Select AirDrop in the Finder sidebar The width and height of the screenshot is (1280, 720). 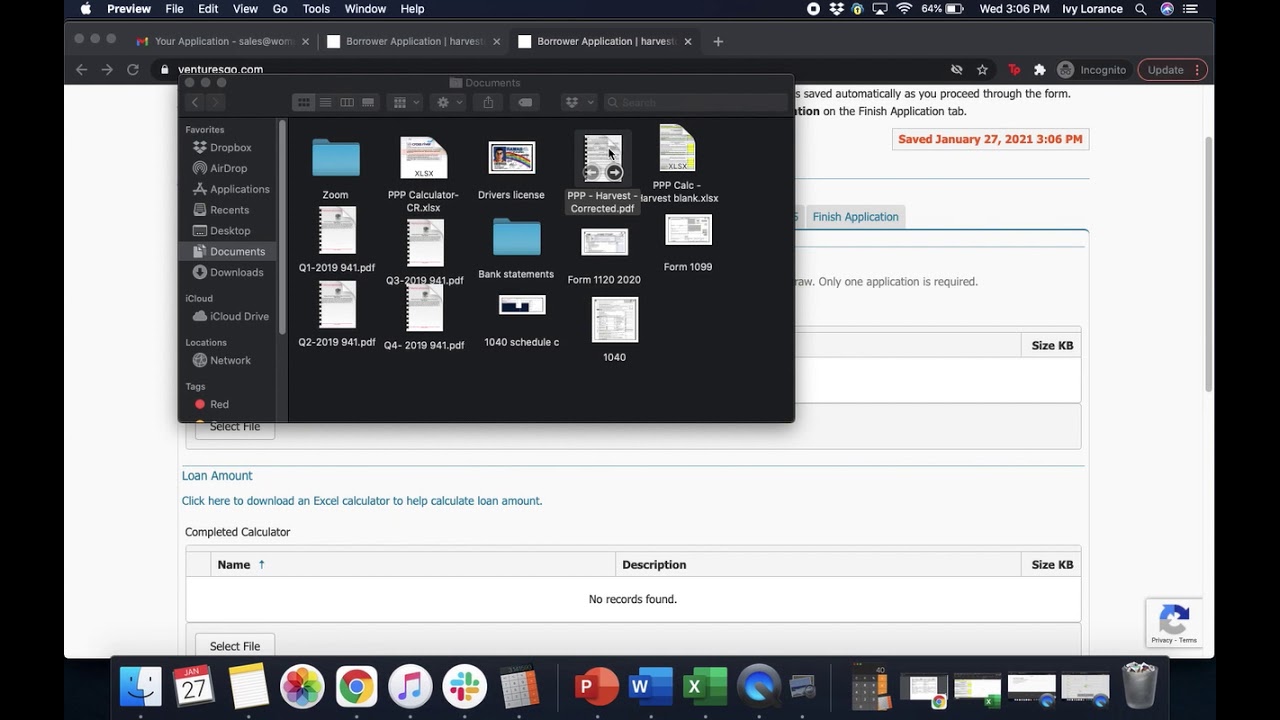tap(228, 169)
